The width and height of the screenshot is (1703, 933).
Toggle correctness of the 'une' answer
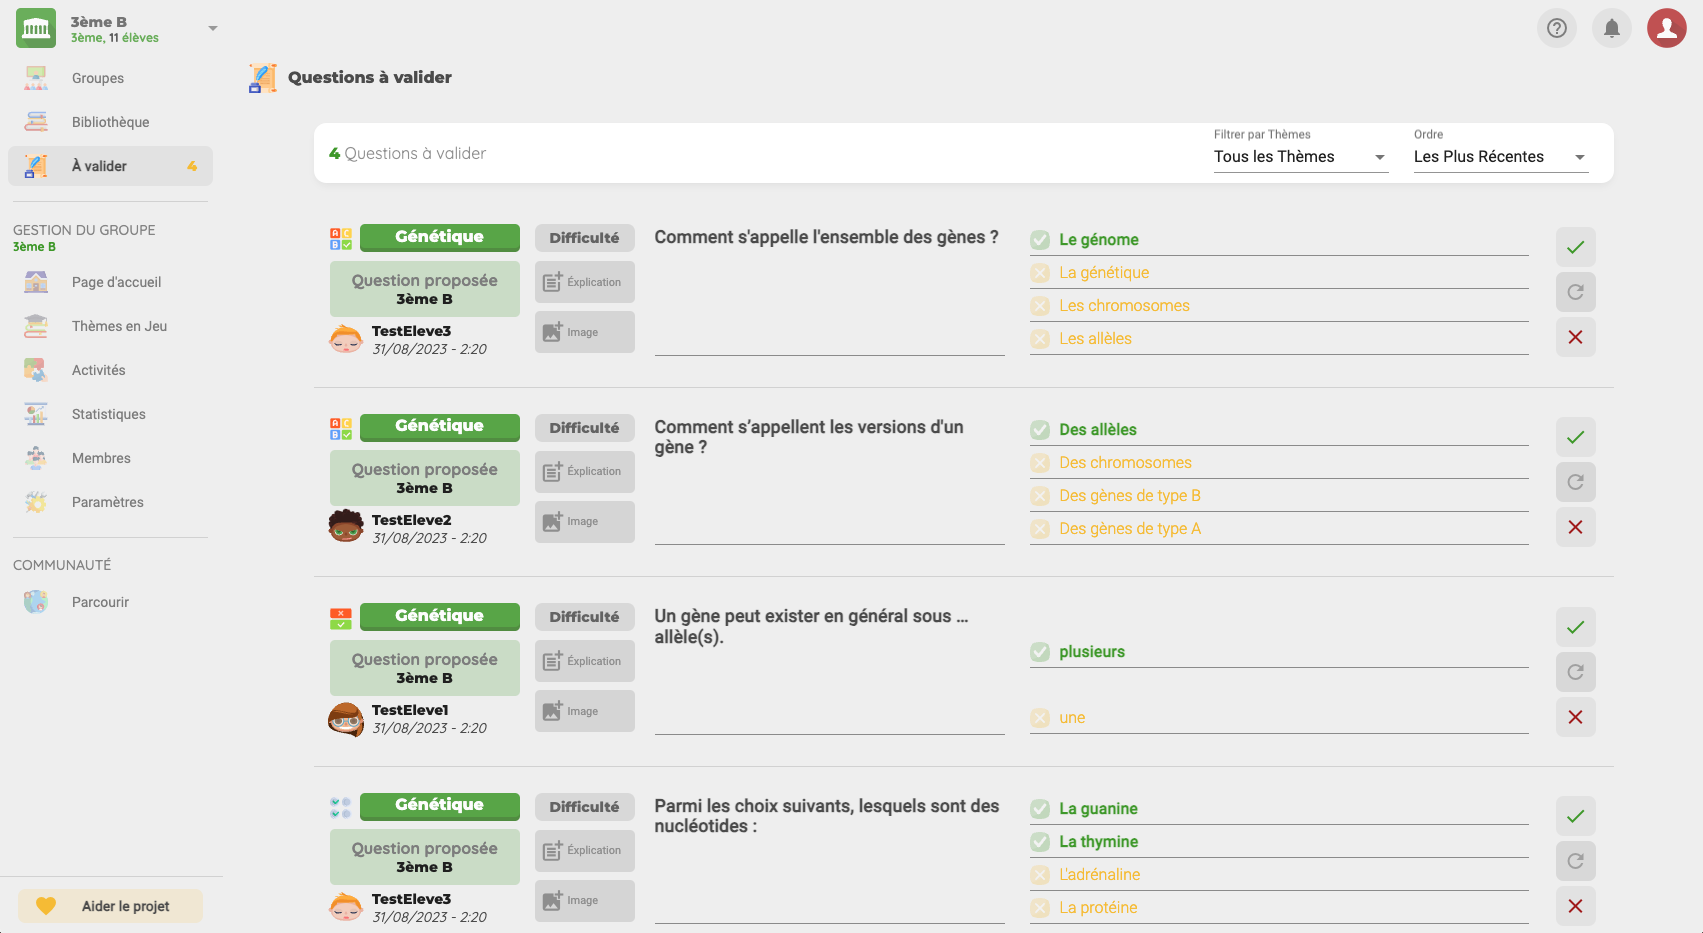pyautogui.click(x=1040, y=718)
